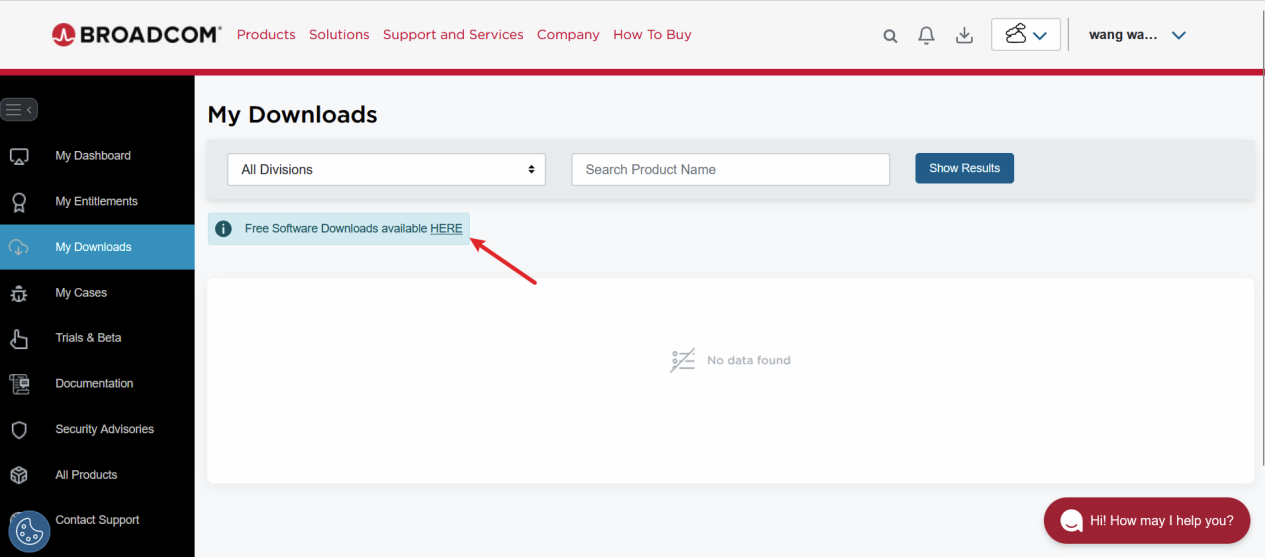Collapse the sidebar with hamburger toggle
The width and height of the screenshot is (1265, 557).
pos(19,109)
